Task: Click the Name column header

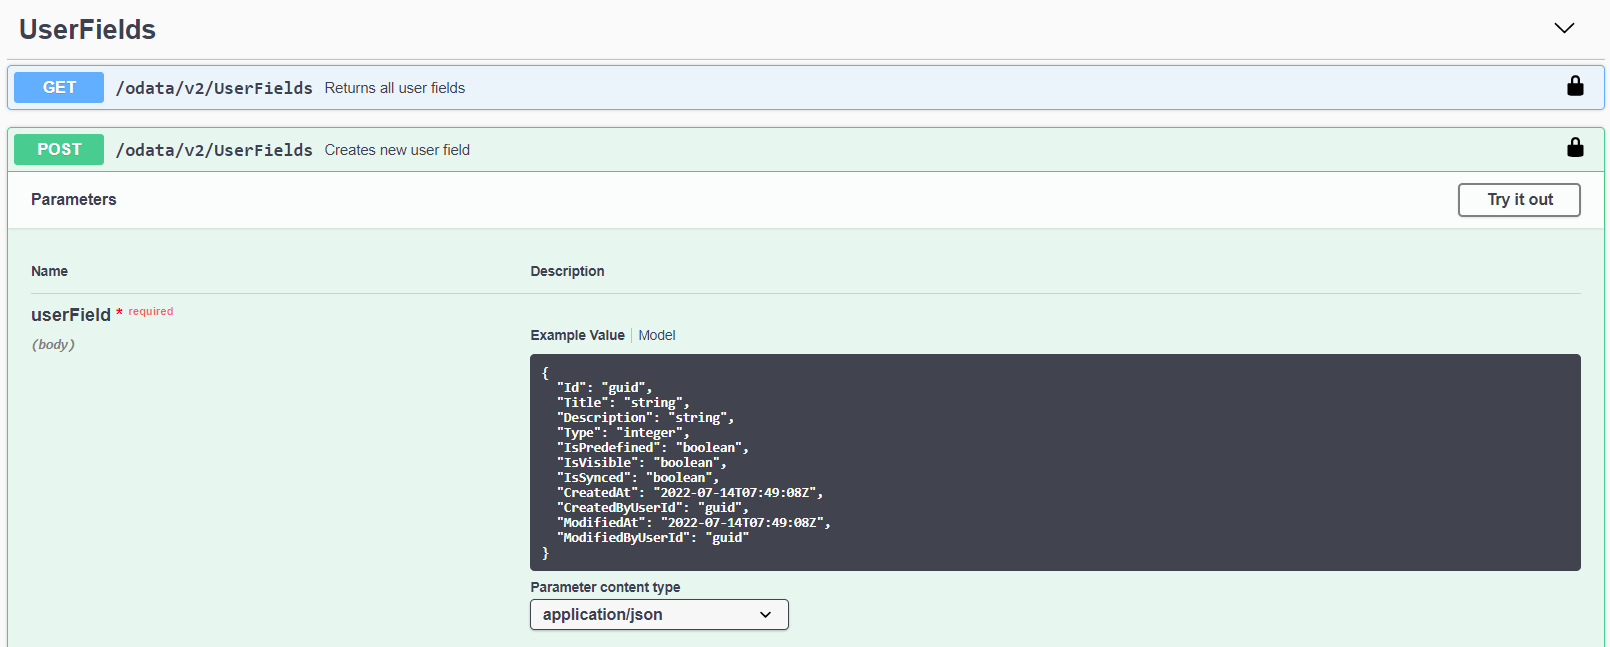Action: 49,271
